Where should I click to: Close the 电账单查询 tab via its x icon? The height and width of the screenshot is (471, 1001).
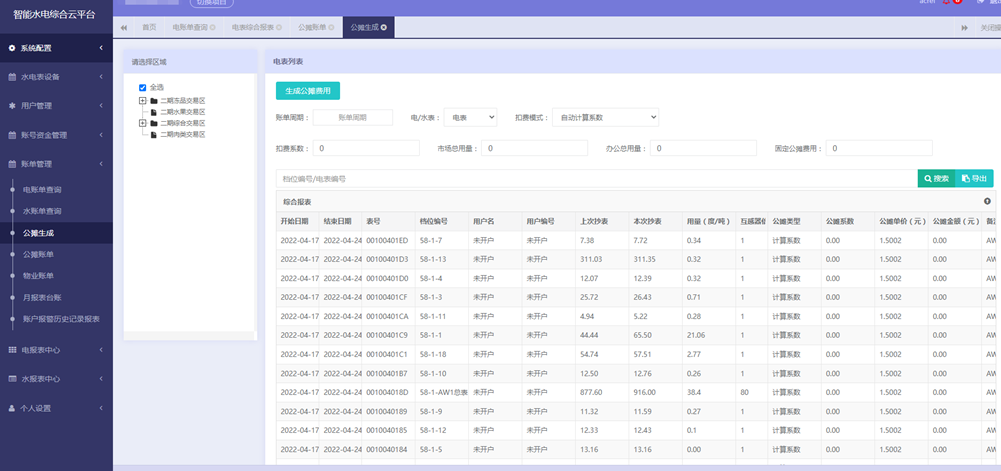[213, 27]
